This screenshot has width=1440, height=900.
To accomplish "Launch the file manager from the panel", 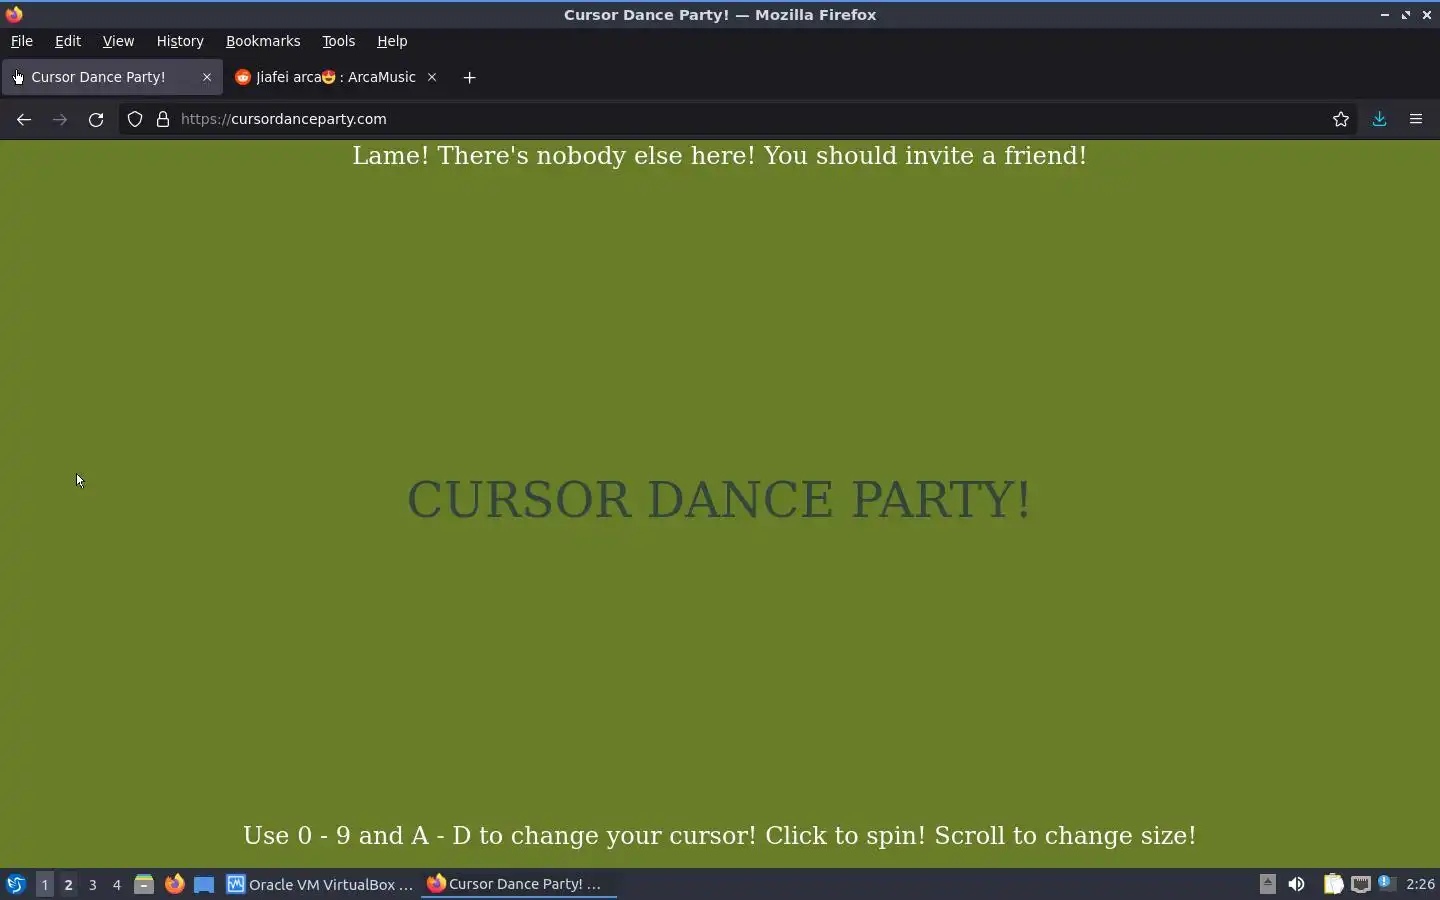I will (x=144, y=884).
